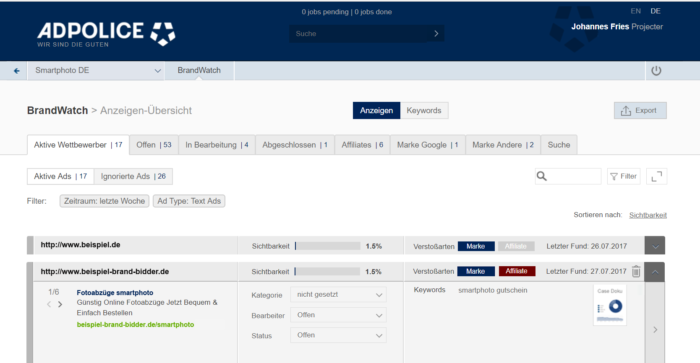Open the BrandWatch top tab
This screenshot has height=363, width=700.
(x=199, y=71)
